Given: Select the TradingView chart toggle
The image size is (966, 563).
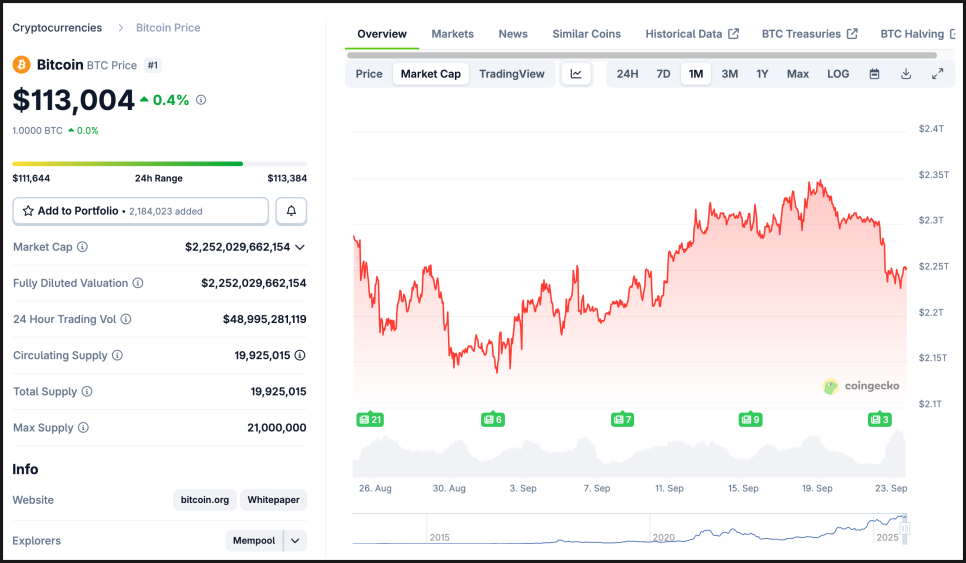Looking at the screenshot, I should [x=511, y=74].
